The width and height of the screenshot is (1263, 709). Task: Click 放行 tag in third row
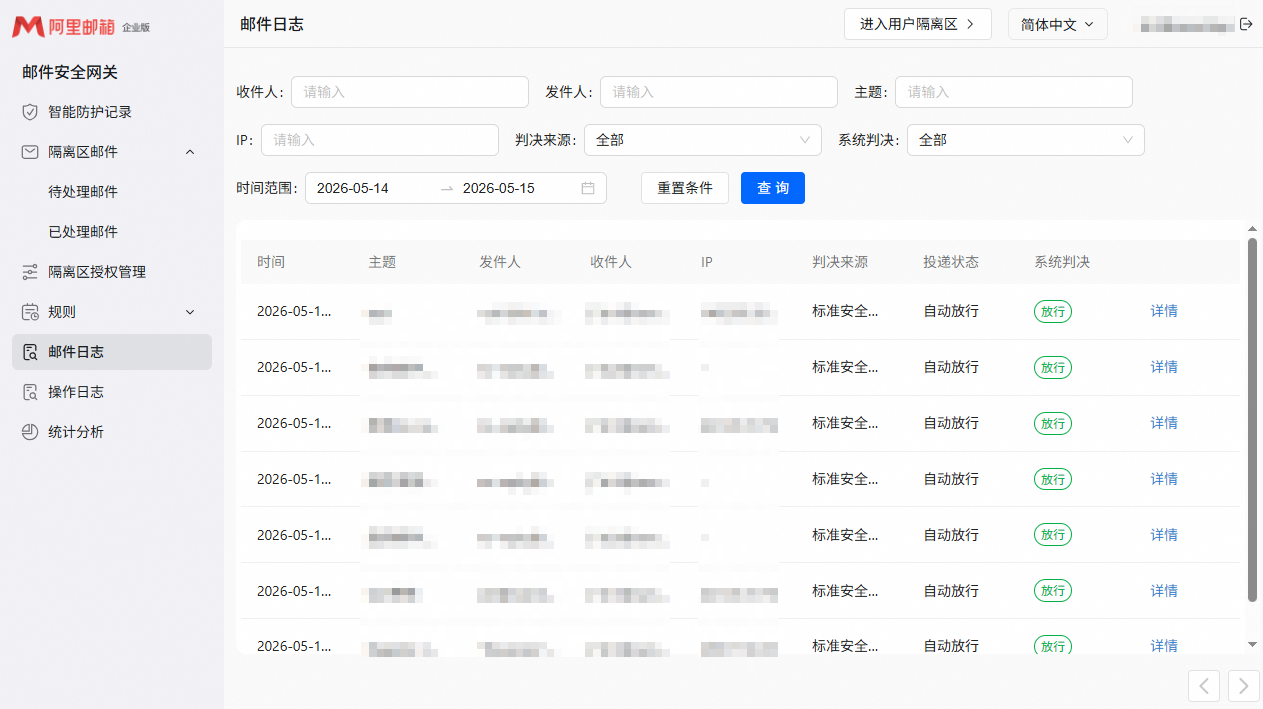(1053, 423)
